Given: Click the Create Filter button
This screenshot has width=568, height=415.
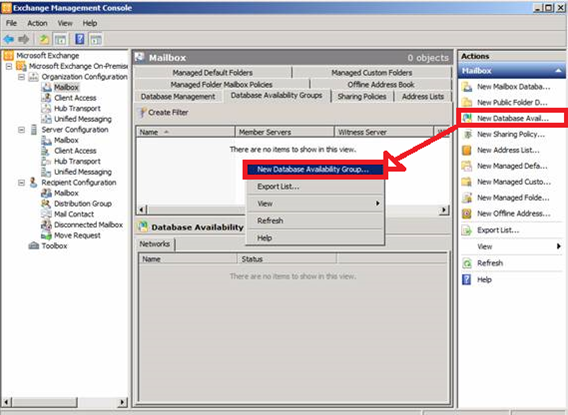Looking at the screenshot, I should [164, 113].
